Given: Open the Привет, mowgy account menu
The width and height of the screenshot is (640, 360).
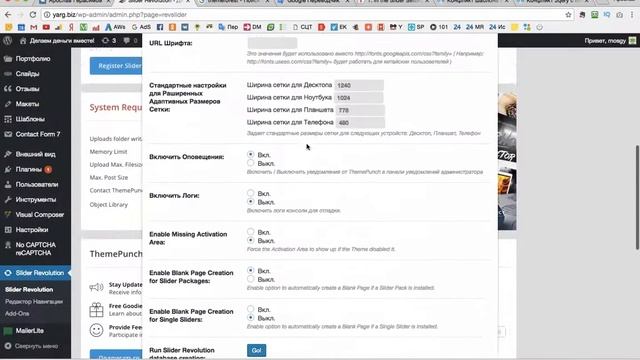Looking at the screenshot, I should click(x=610, y=41).
